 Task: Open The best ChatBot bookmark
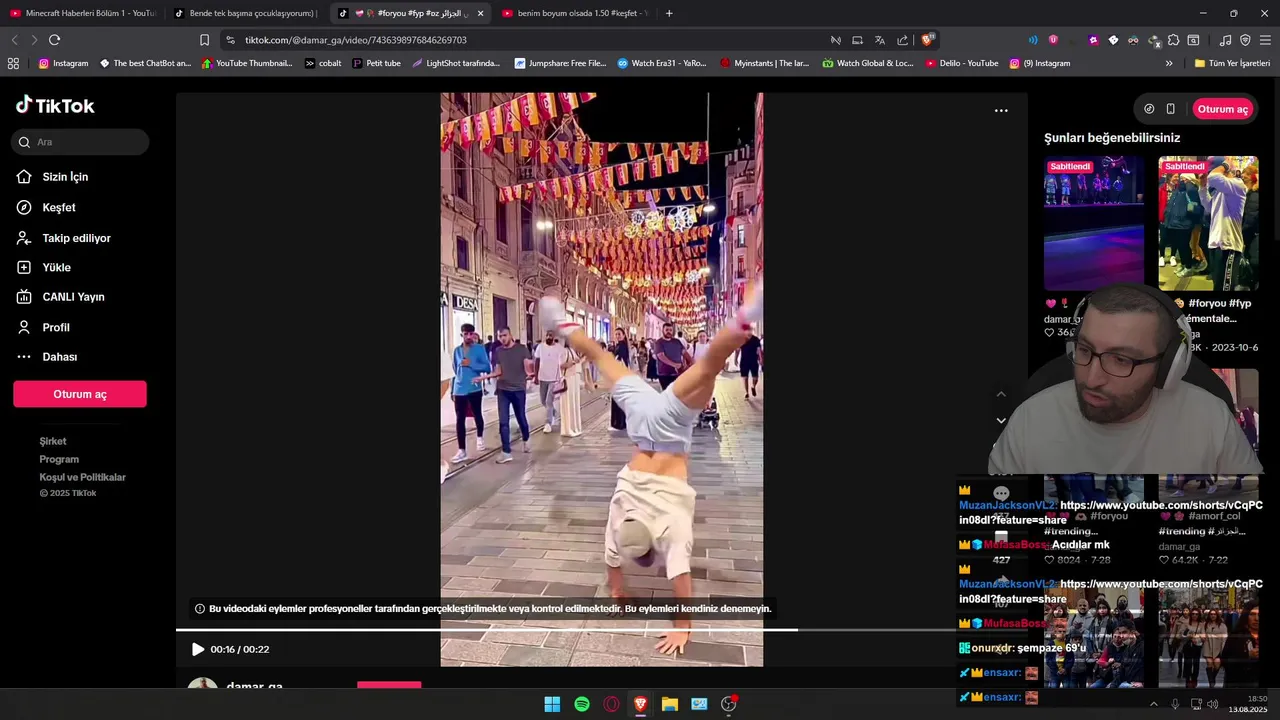145,63
